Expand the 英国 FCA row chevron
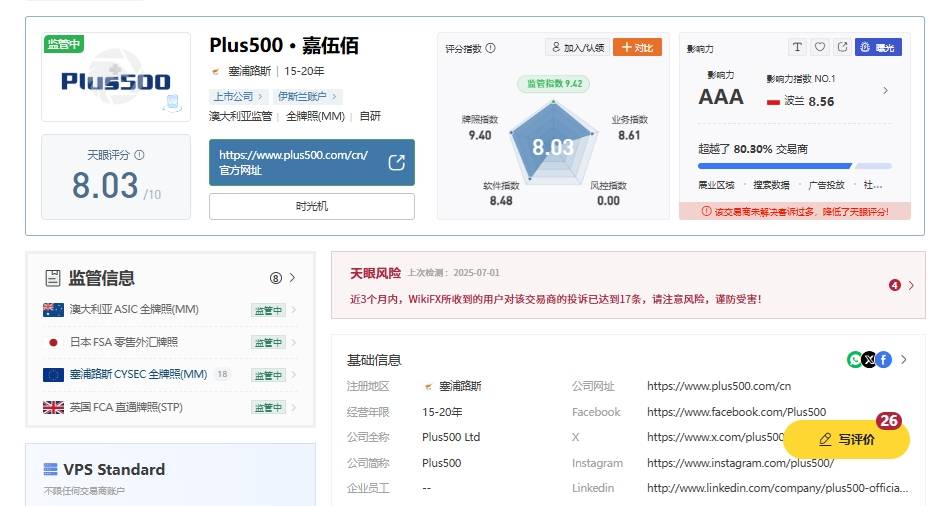Viewport: 948px width, 506px height. 294,407
